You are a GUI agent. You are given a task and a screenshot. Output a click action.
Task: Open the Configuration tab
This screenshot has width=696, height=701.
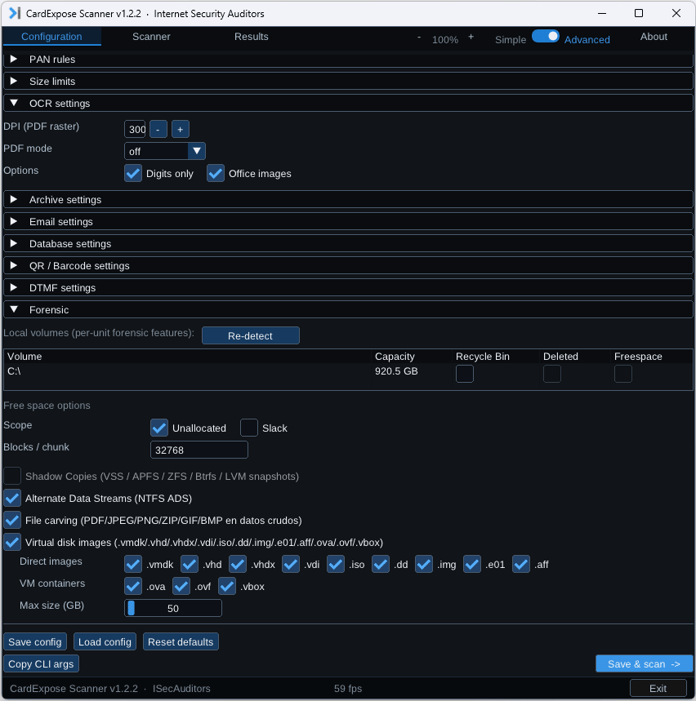(x=51, y=37)
